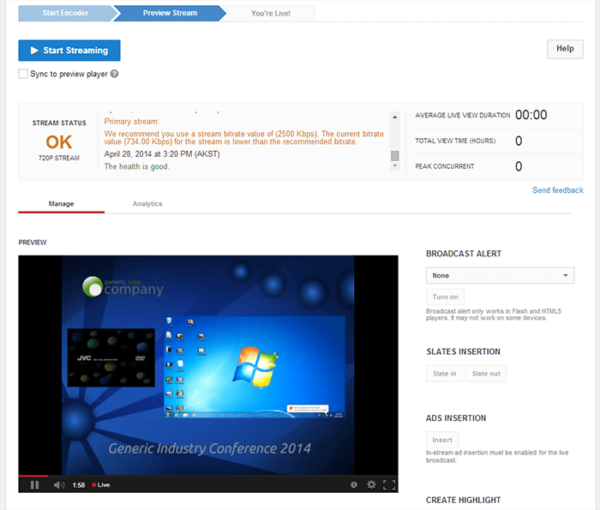Click the stream status scrollbar thumb
Image resolution: width=600 pixels, height=510 pixels.
395,156
